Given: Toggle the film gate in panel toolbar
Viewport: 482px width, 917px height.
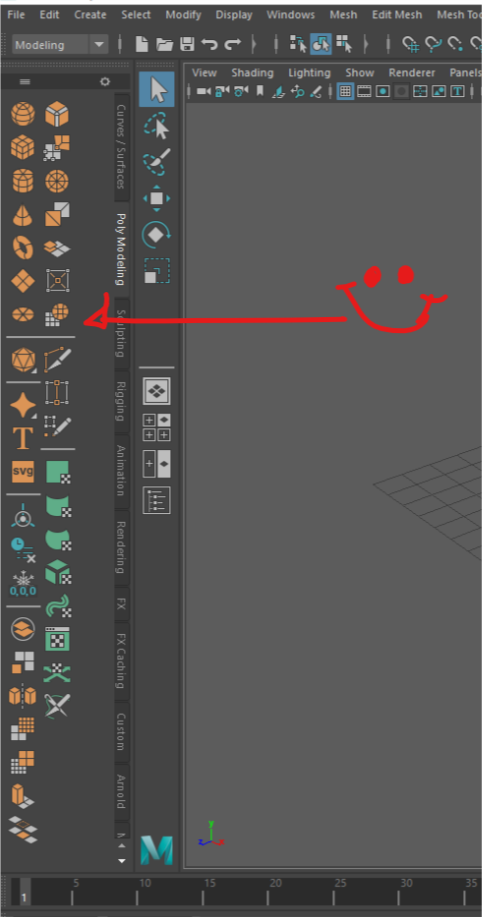Looking at the screenshot, I should 364,91.
